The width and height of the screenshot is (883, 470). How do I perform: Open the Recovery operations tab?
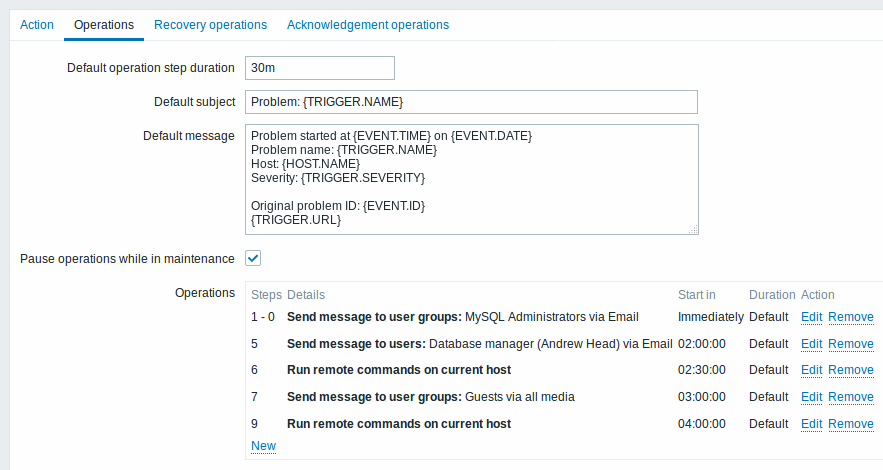(210, 25)
